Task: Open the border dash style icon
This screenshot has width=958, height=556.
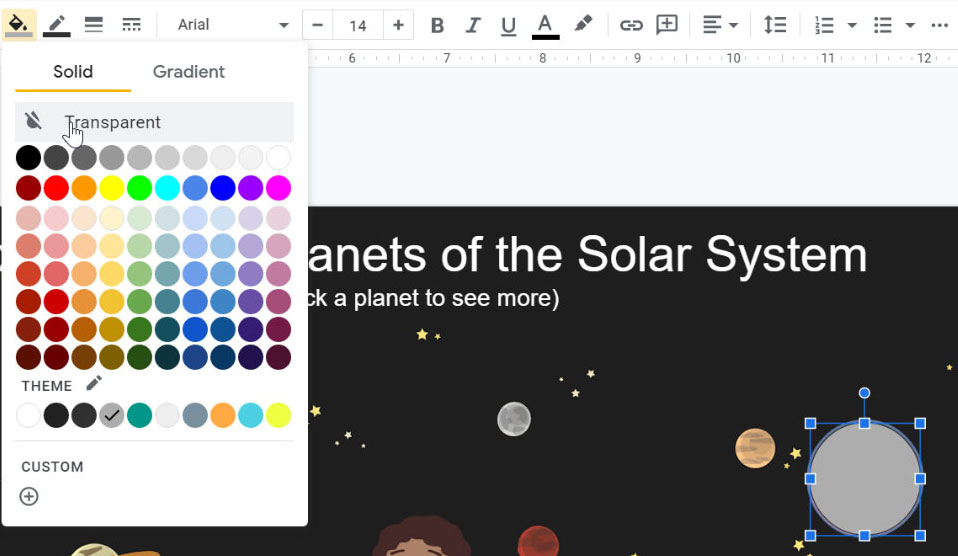Action: (x=130, y=24)
